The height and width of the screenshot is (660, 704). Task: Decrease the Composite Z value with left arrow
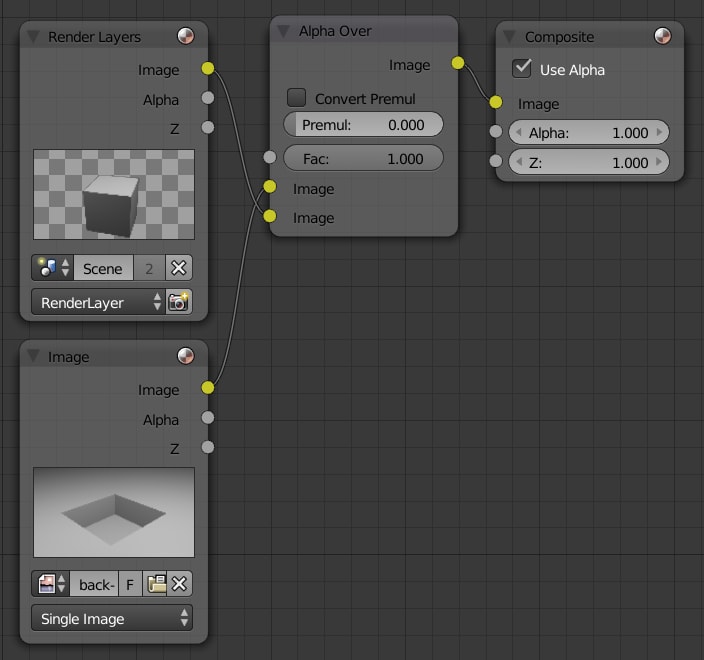point(519,162)
